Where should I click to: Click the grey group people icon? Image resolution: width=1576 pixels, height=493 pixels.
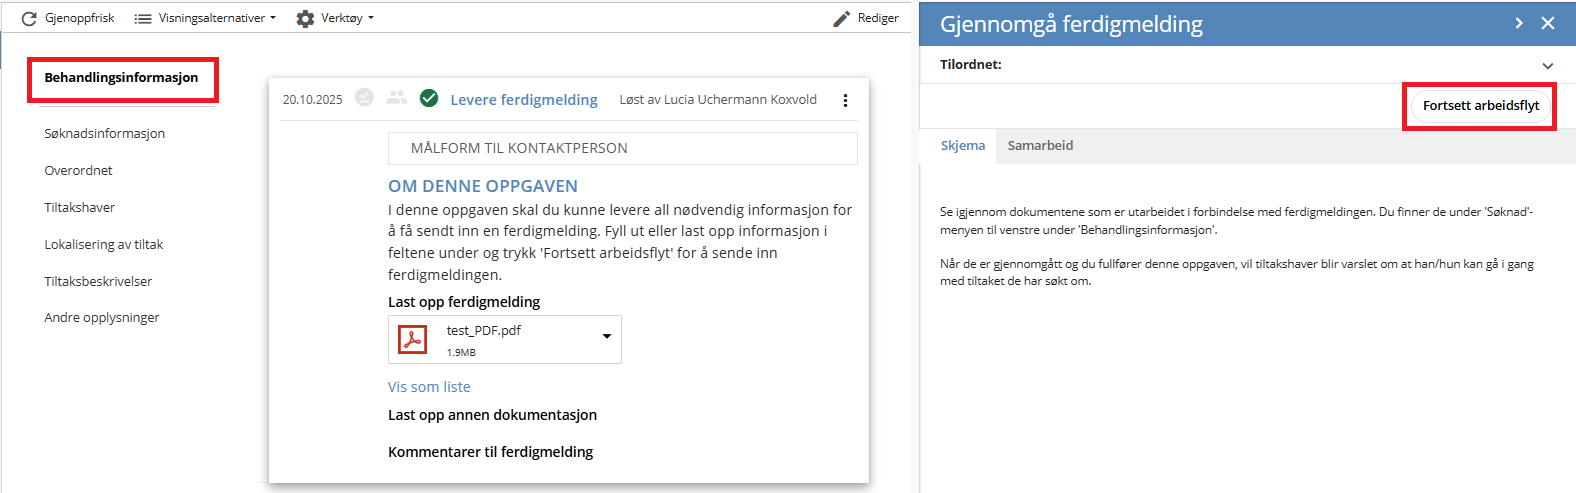click(397, 98)
